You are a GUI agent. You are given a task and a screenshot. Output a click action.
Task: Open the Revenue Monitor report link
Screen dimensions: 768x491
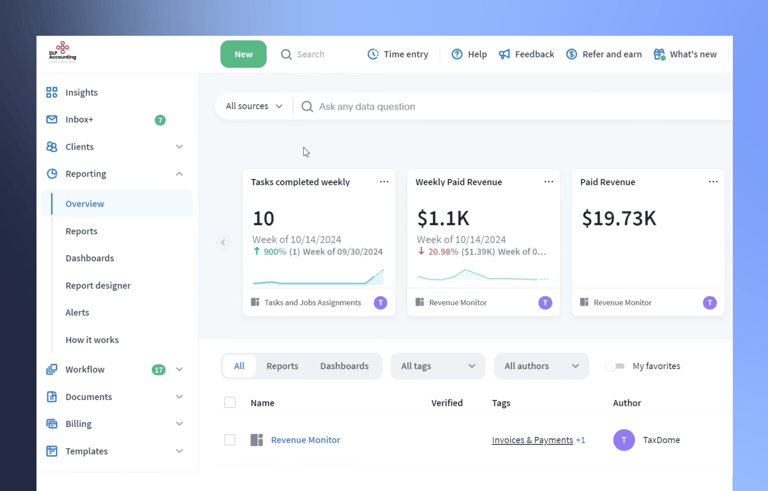(305, 440)
